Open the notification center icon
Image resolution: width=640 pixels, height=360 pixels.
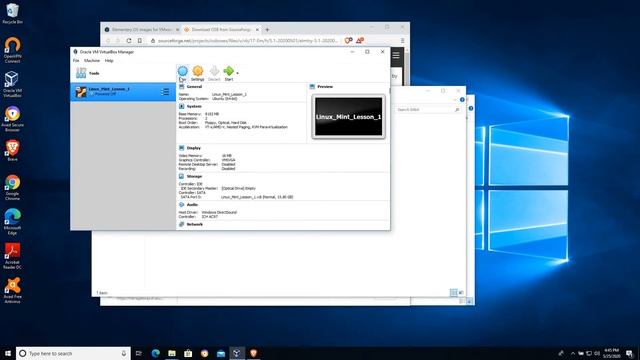click(630, 353)
